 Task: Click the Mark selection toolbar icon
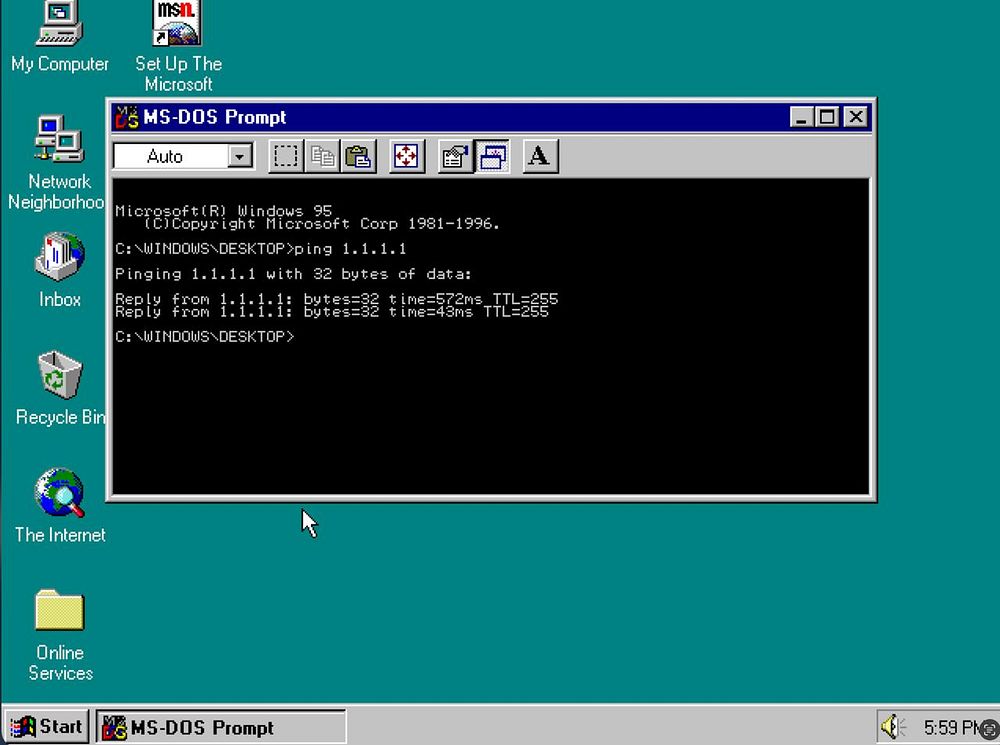point(285,156)
